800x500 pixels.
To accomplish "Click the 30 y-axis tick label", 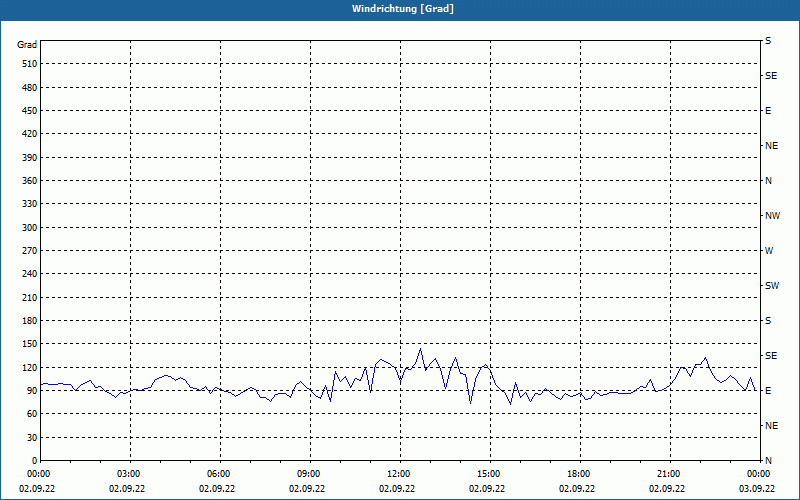I will (x=32, y=438).
